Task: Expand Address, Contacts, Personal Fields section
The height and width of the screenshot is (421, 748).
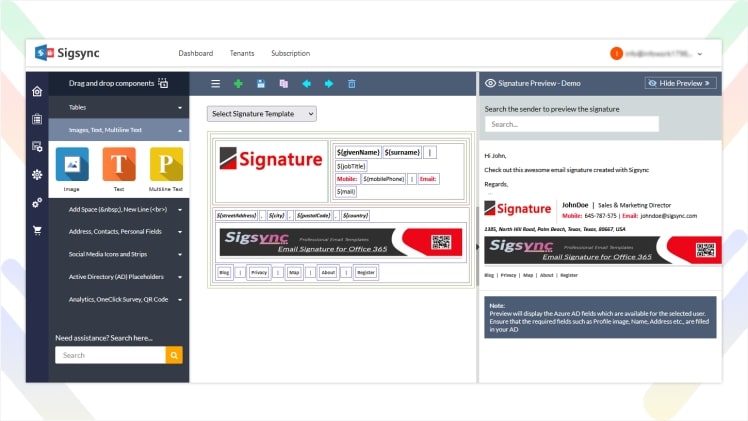Action: (119, 232)
